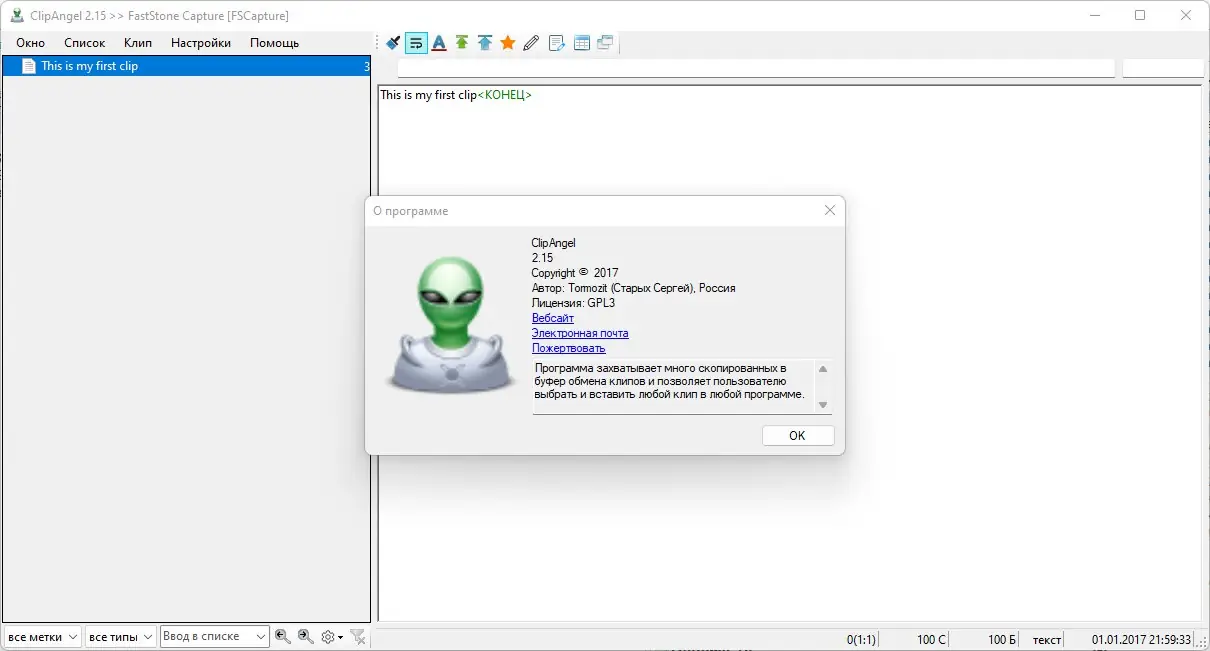Click the table grid toolbar icon

(581, 43)
